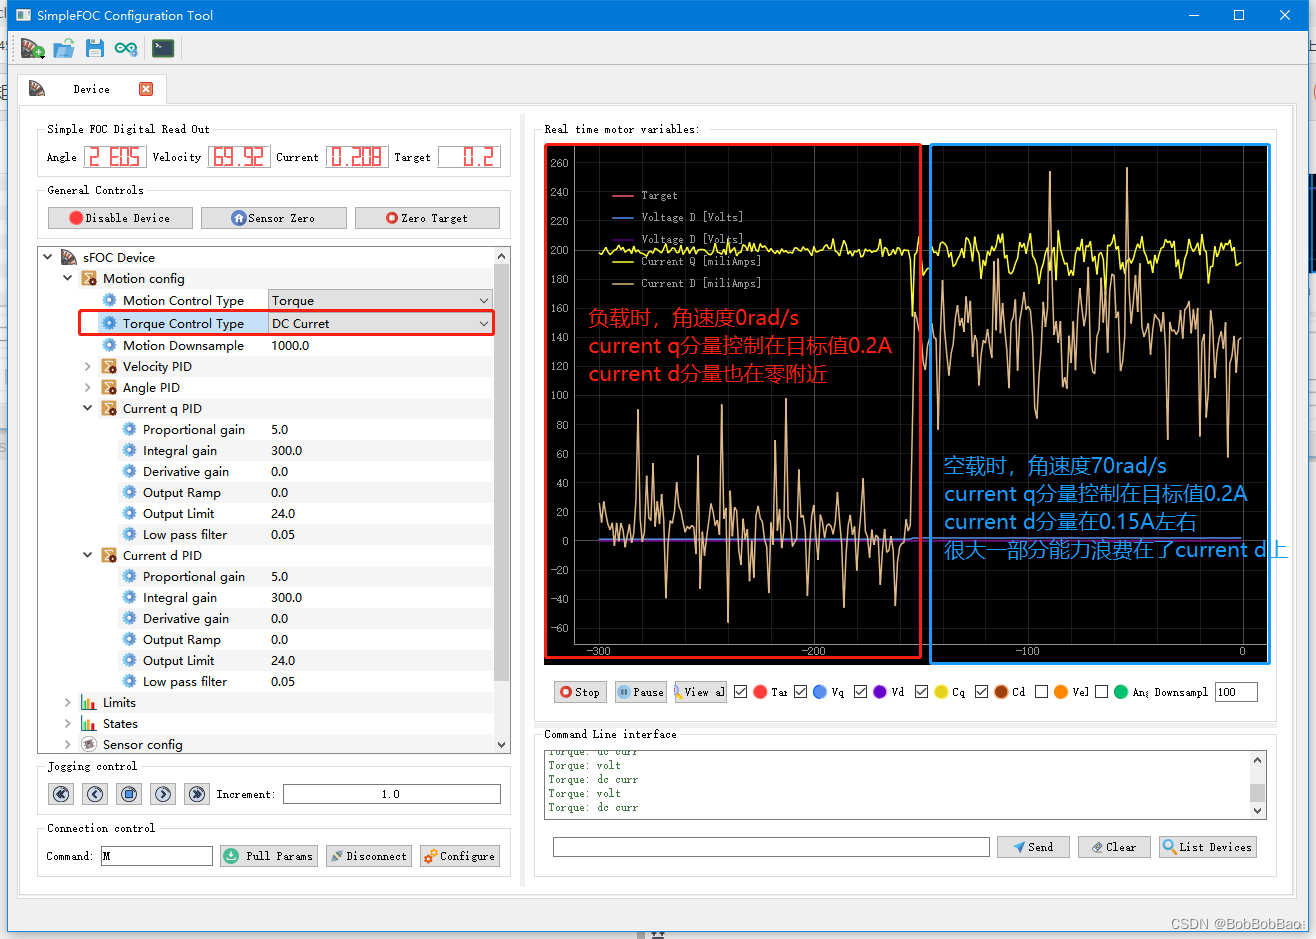
Task: Toggle the Cd current plot checkbox
Action: [x=982, y=691]
